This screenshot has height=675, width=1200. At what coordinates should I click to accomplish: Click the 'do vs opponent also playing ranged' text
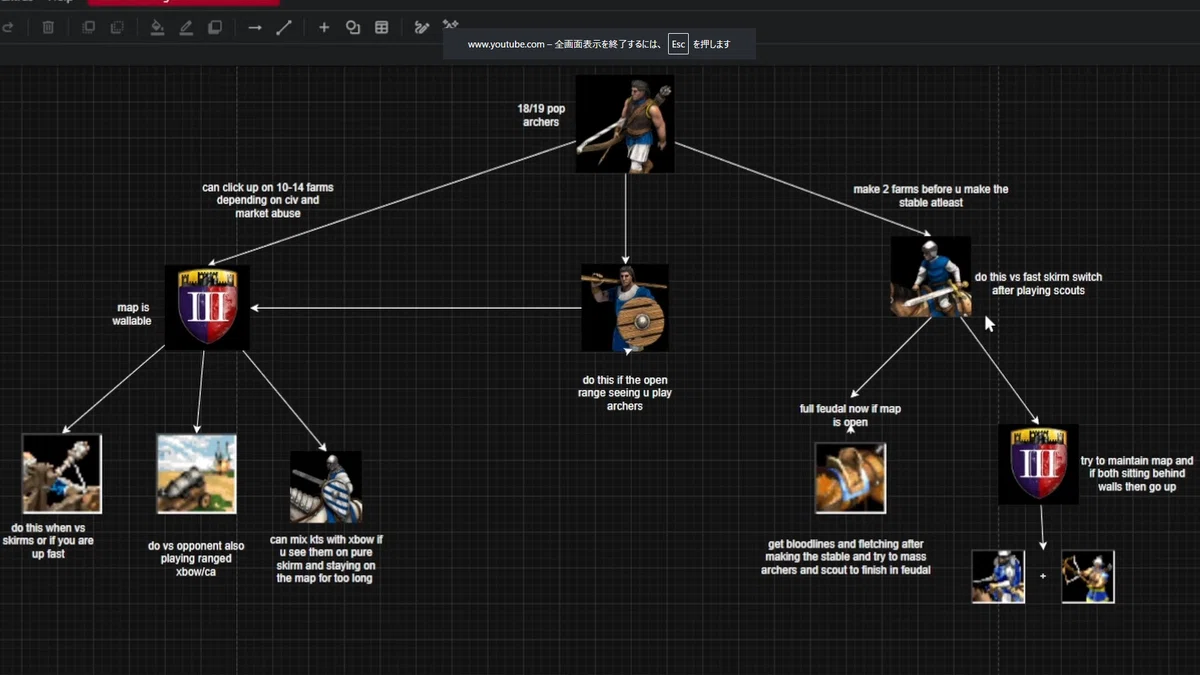pyautogui.click(x=196, y=560)
